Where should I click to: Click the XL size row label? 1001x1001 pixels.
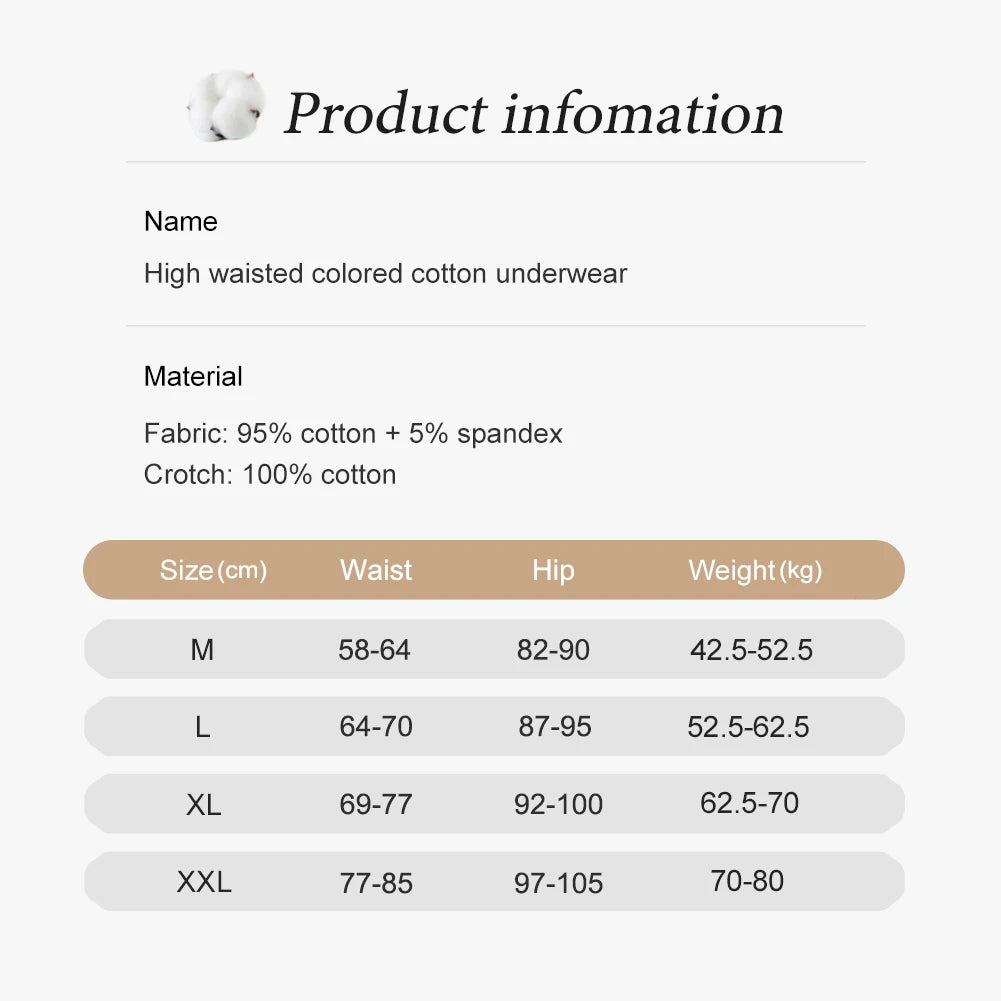pyautogui.click(x=203, y=804)
